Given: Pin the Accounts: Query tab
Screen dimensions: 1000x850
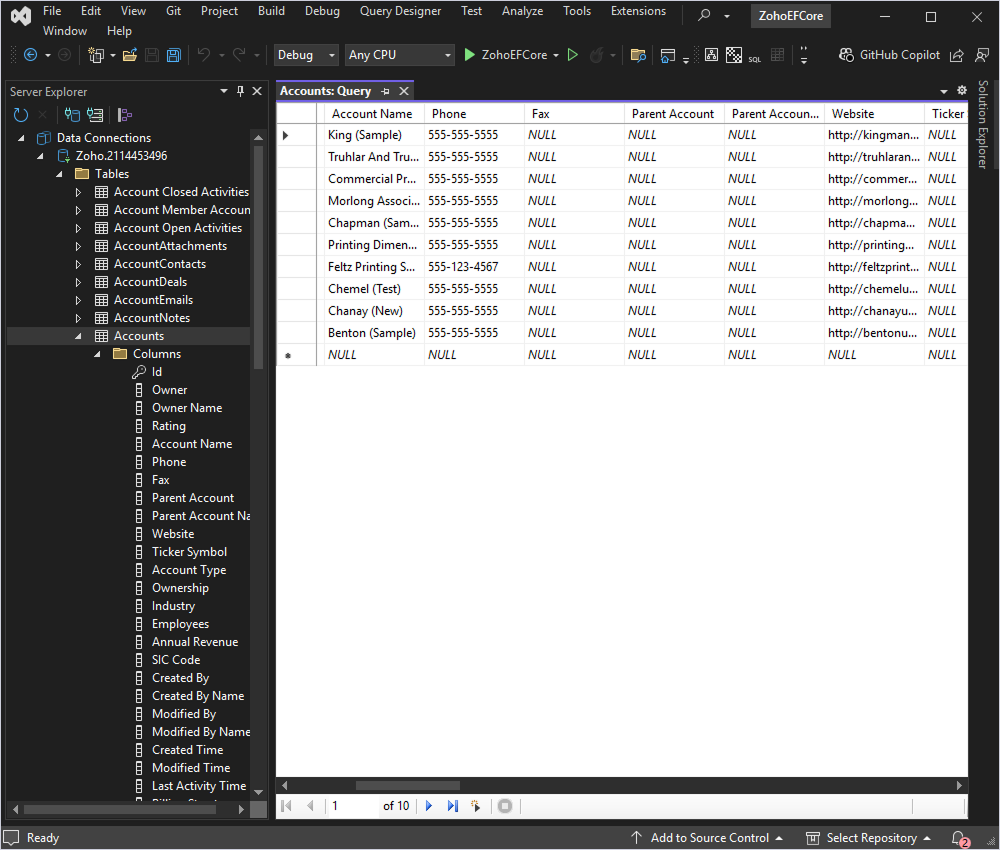Looking at the screenshot, I should (386, 91).
